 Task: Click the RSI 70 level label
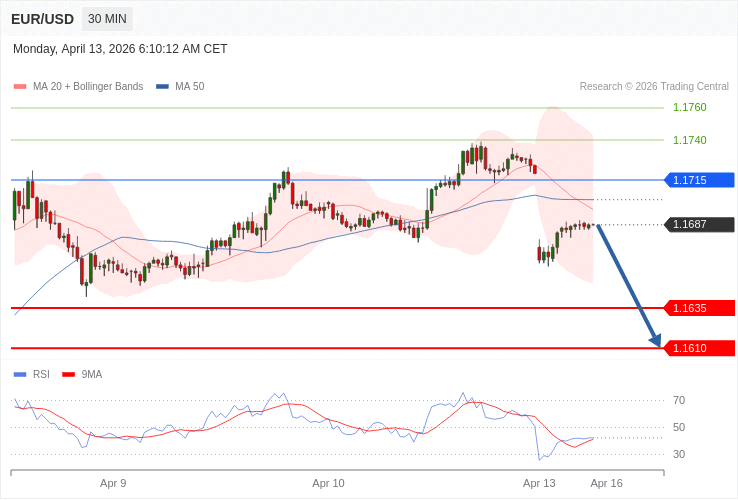(x=679, y=400)
